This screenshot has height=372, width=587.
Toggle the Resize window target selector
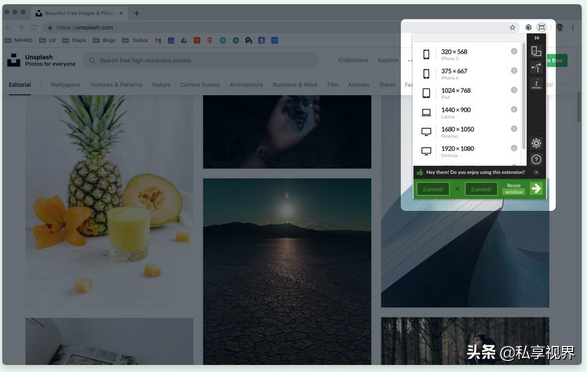[514, 189]
